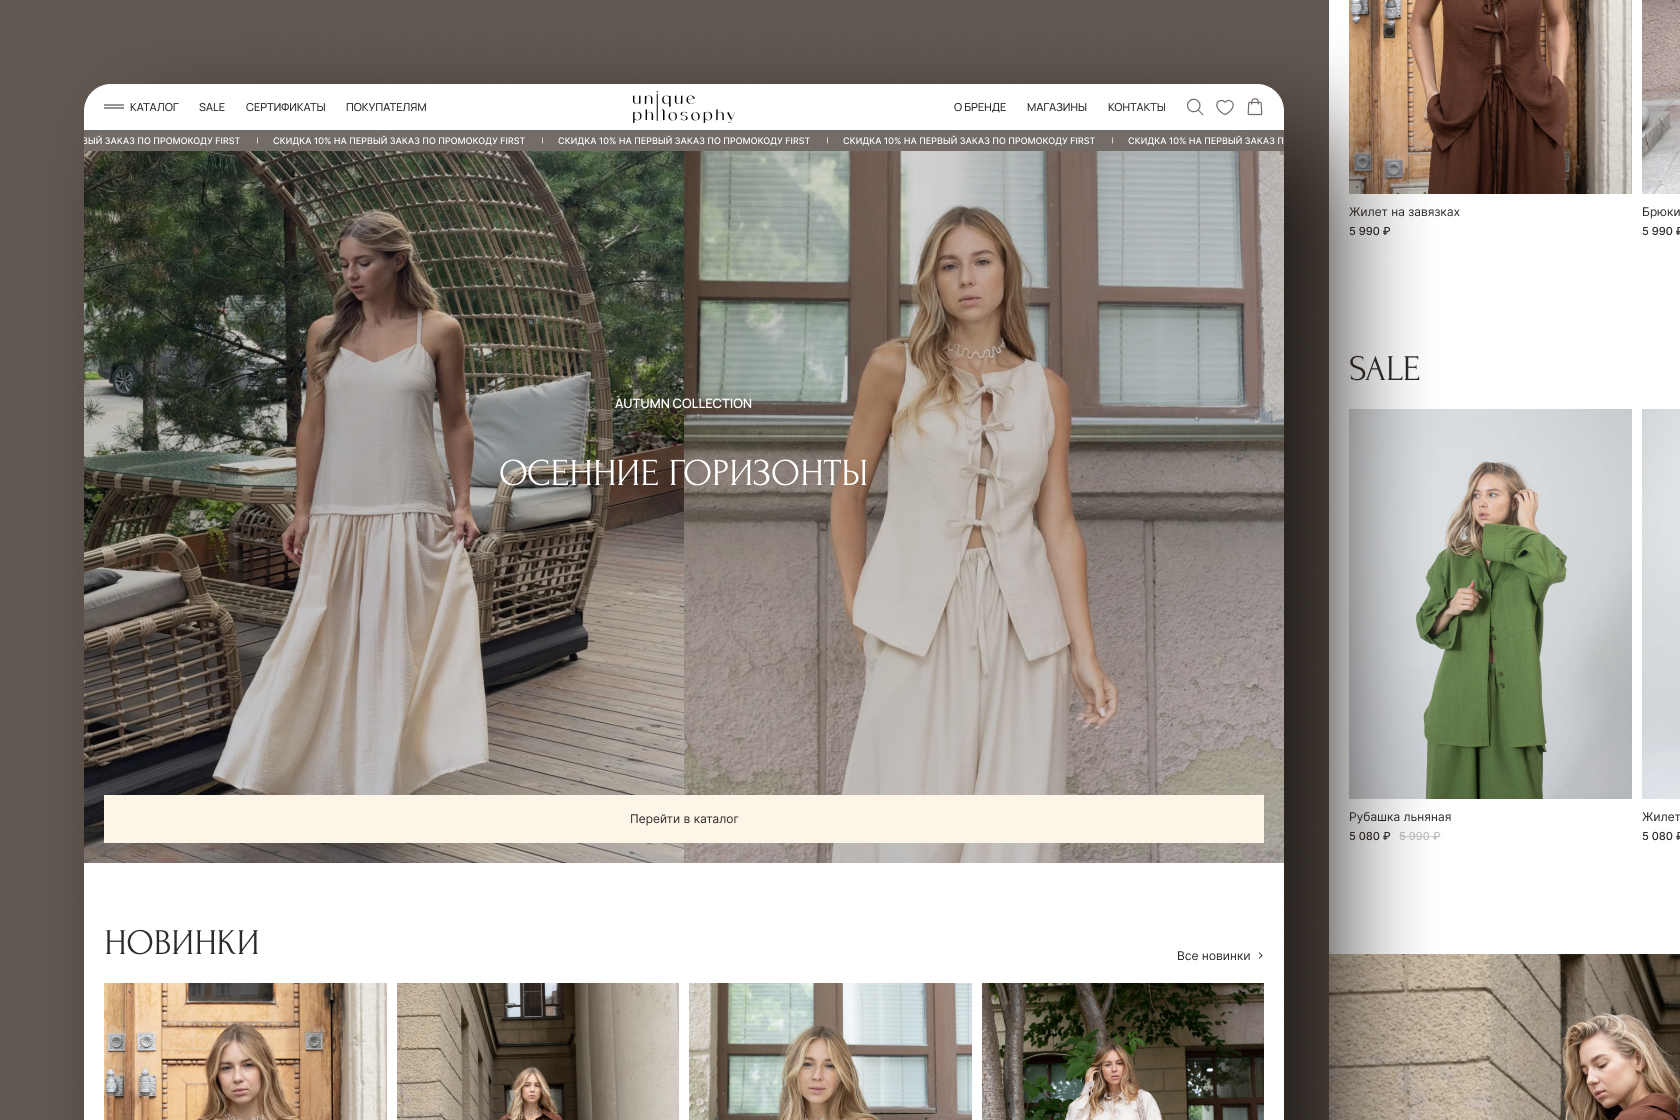Open the shopping bag icon
Viewport: 1680px width, 1120px height.
[x=1255, y=107]
